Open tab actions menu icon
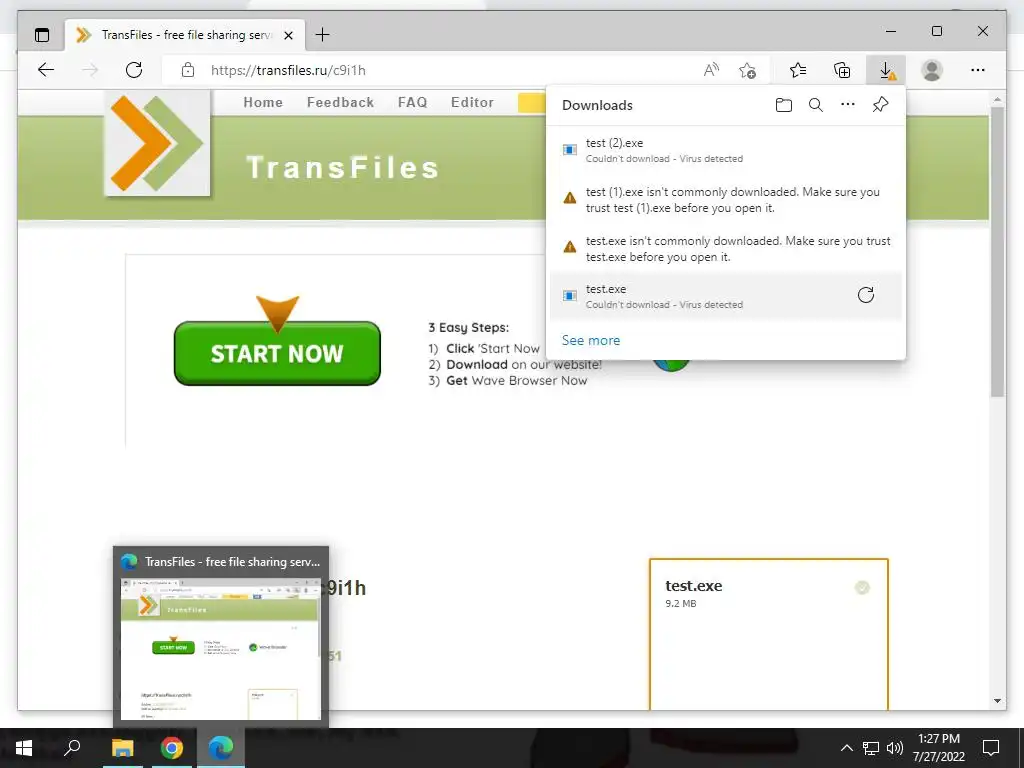1024x768 pixels. point(42,35)
